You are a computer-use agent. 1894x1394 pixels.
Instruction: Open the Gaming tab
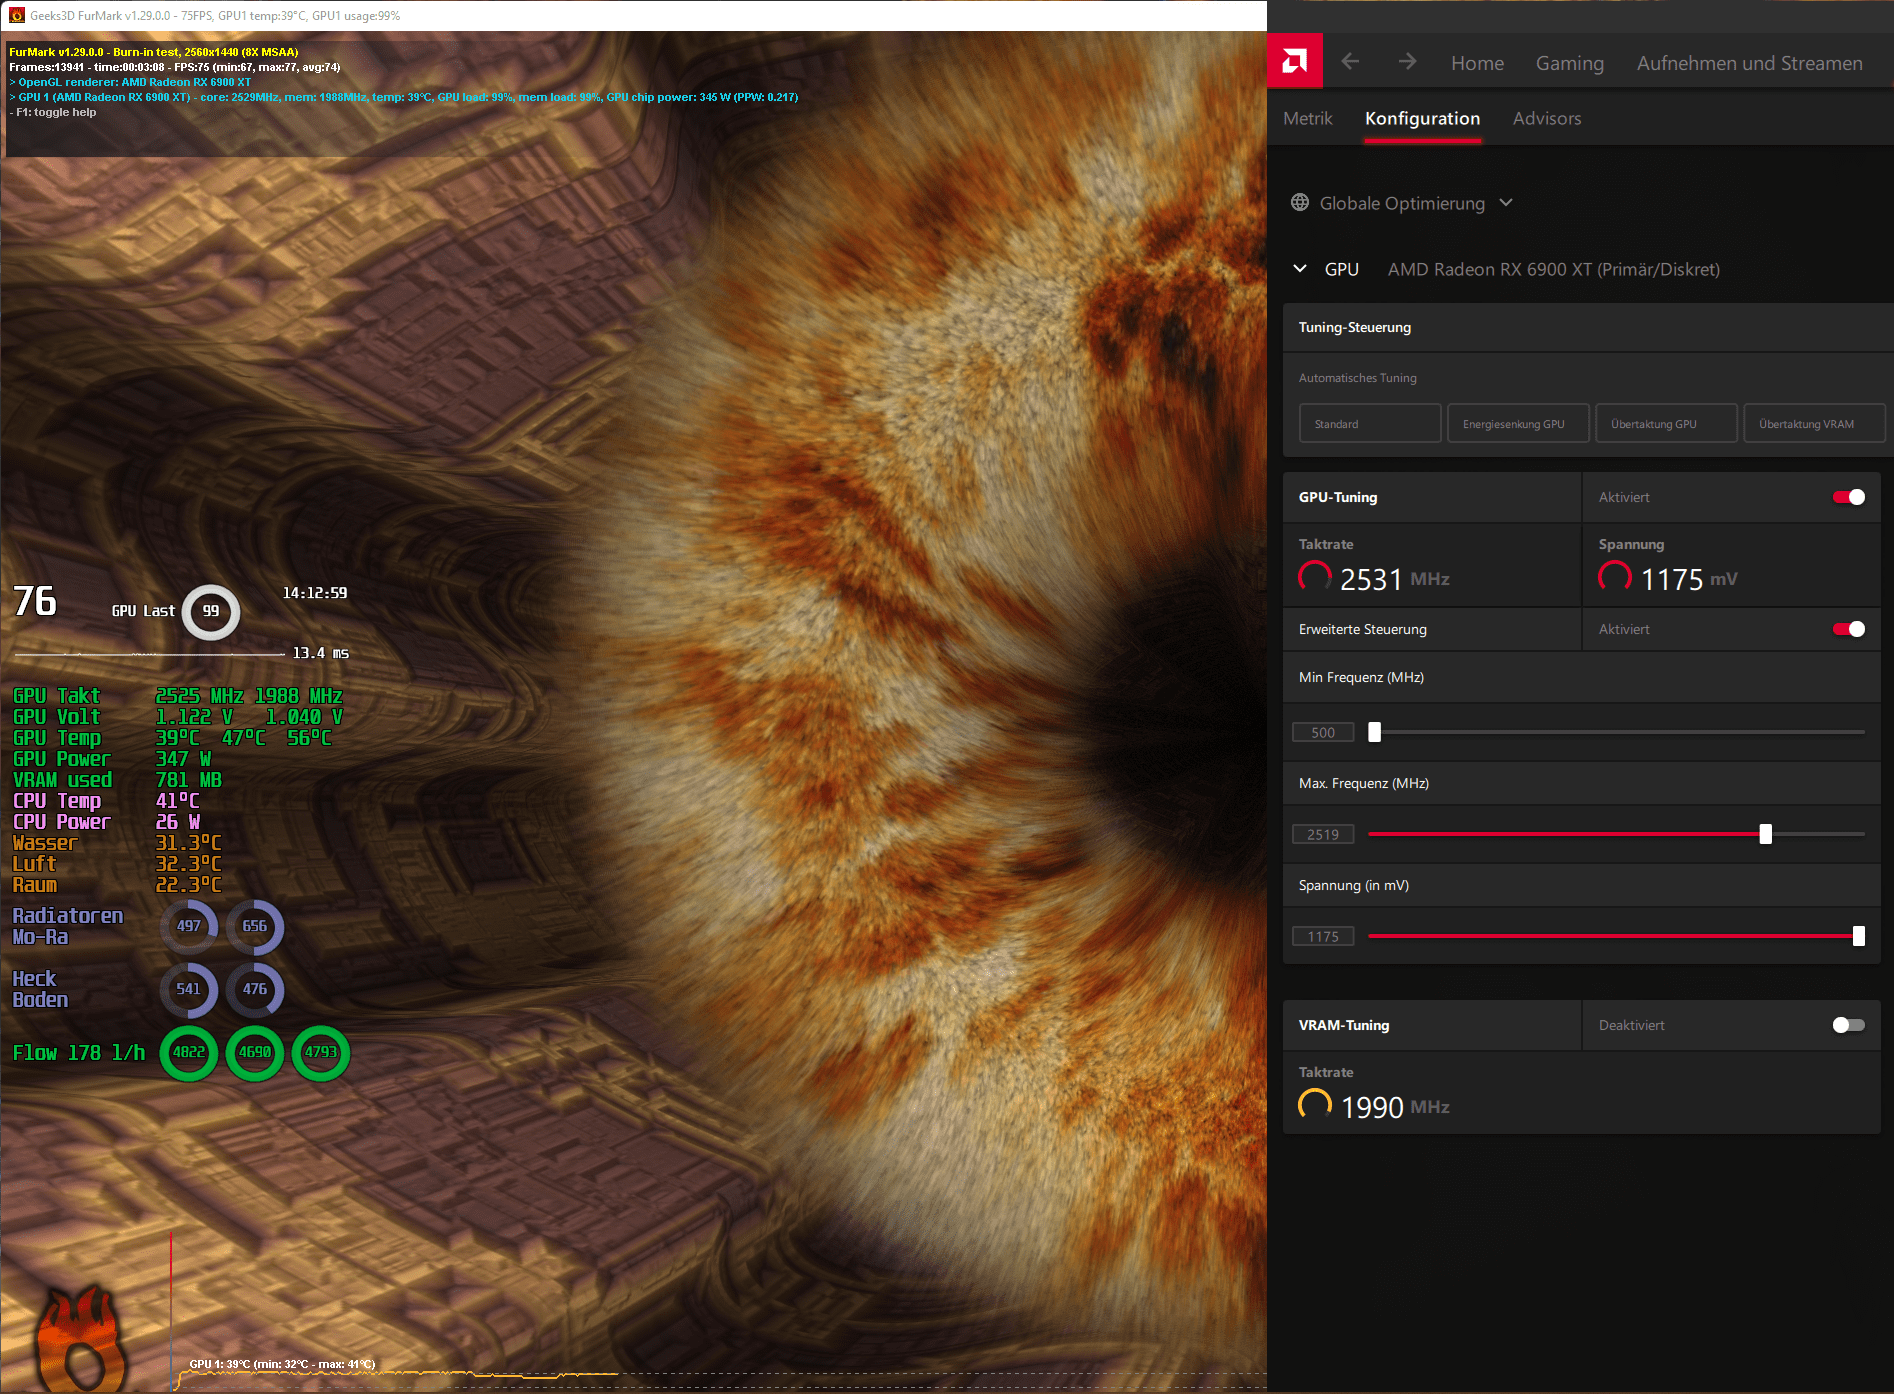point(1569,63)
